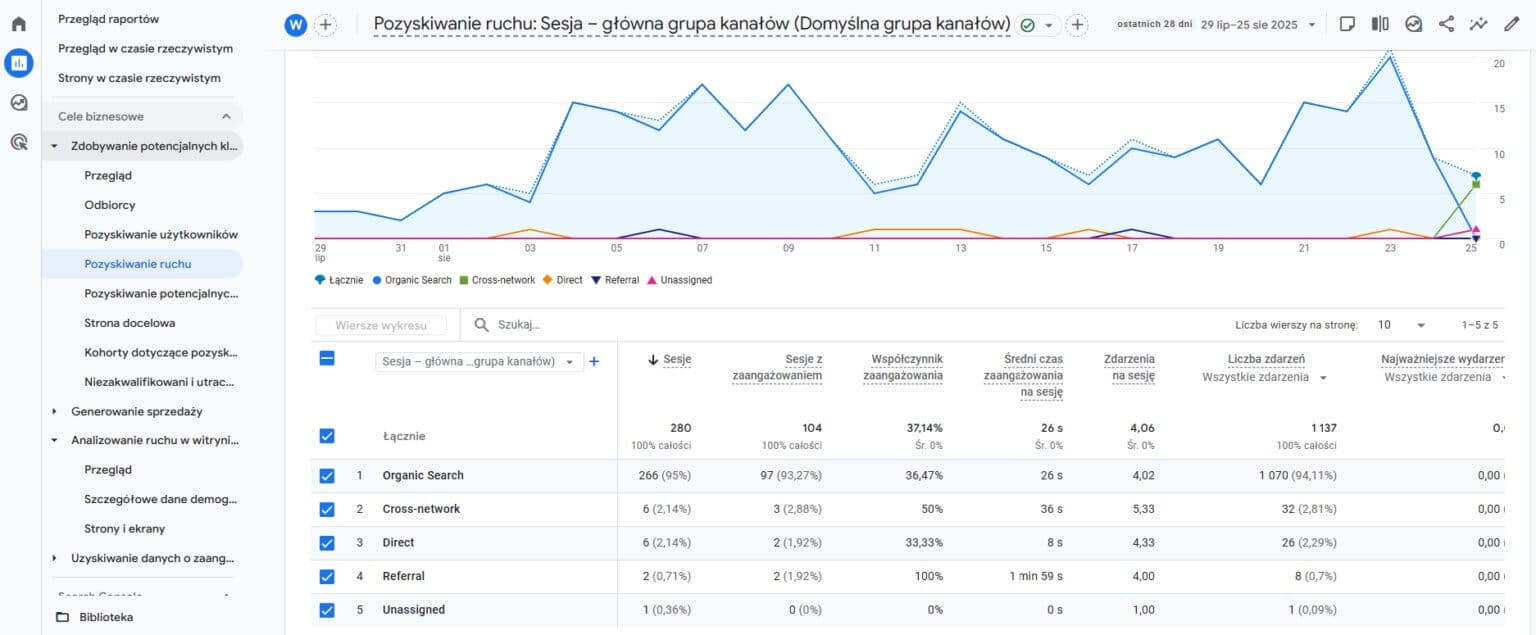1536x635 pixels.
Task: Open Przegląd w czasie rzeczywistym
Action: point(146,48)
